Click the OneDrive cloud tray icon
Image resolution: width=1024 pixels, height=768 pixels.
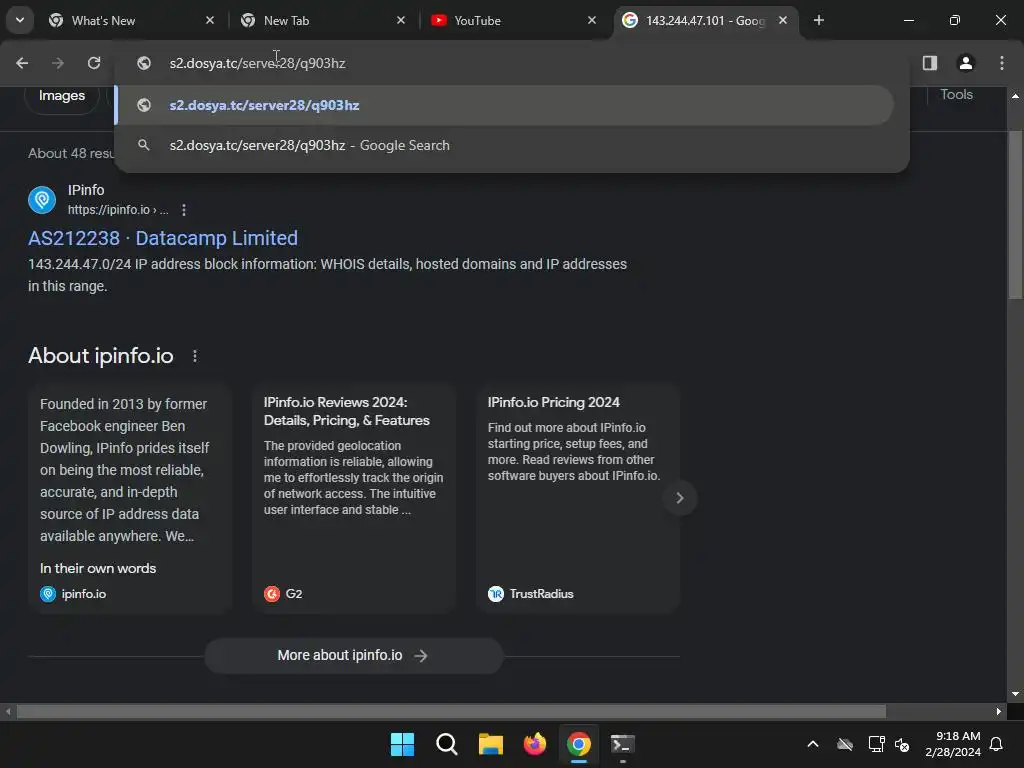click(x=844, y=744)
